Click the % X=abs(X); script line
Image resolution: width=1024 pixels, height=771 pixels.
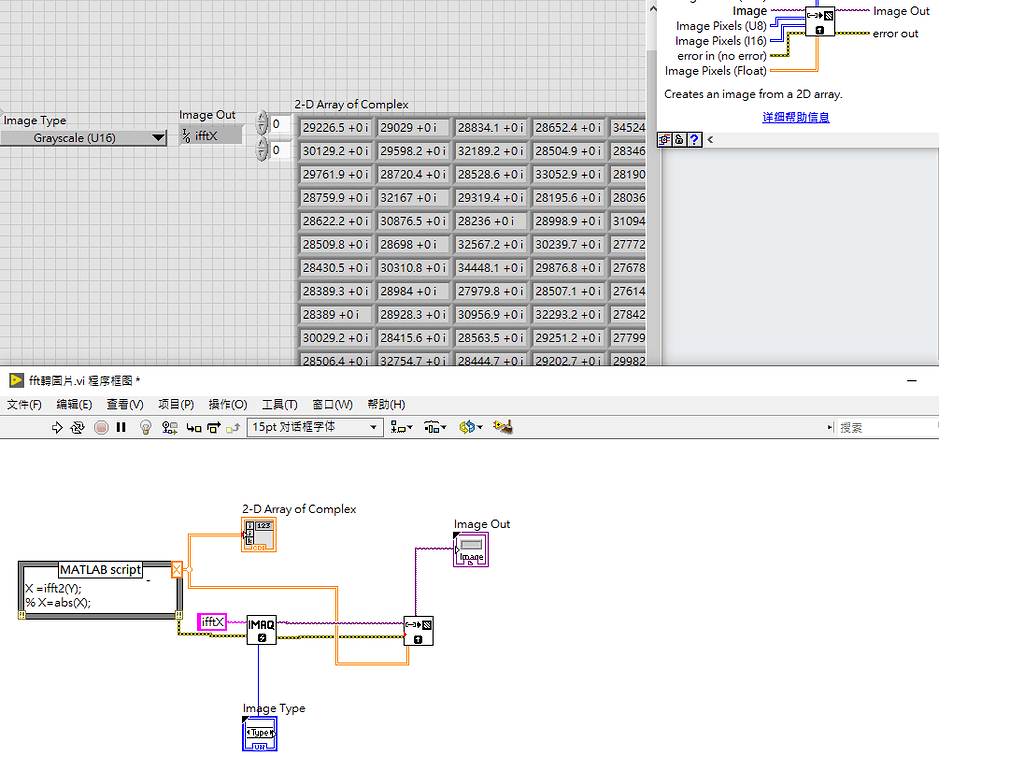tap(58, 603)
